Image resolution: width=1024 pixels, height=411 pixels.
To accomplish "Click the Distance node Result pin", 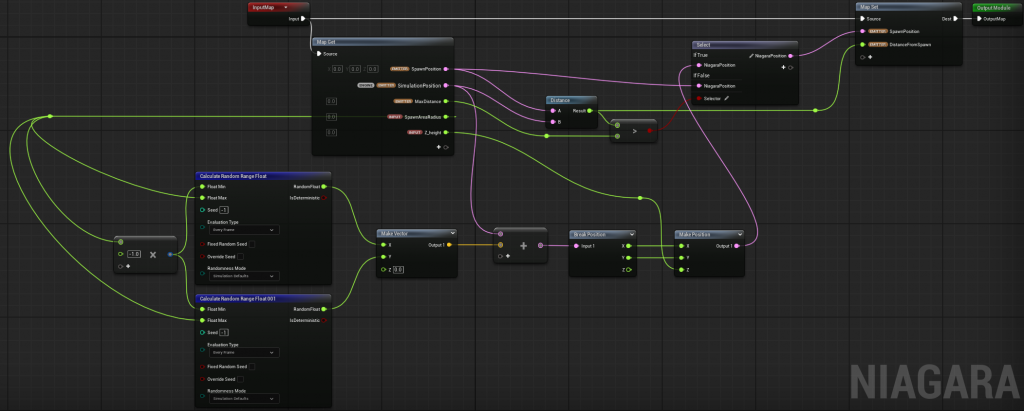I will pos(590,111).
